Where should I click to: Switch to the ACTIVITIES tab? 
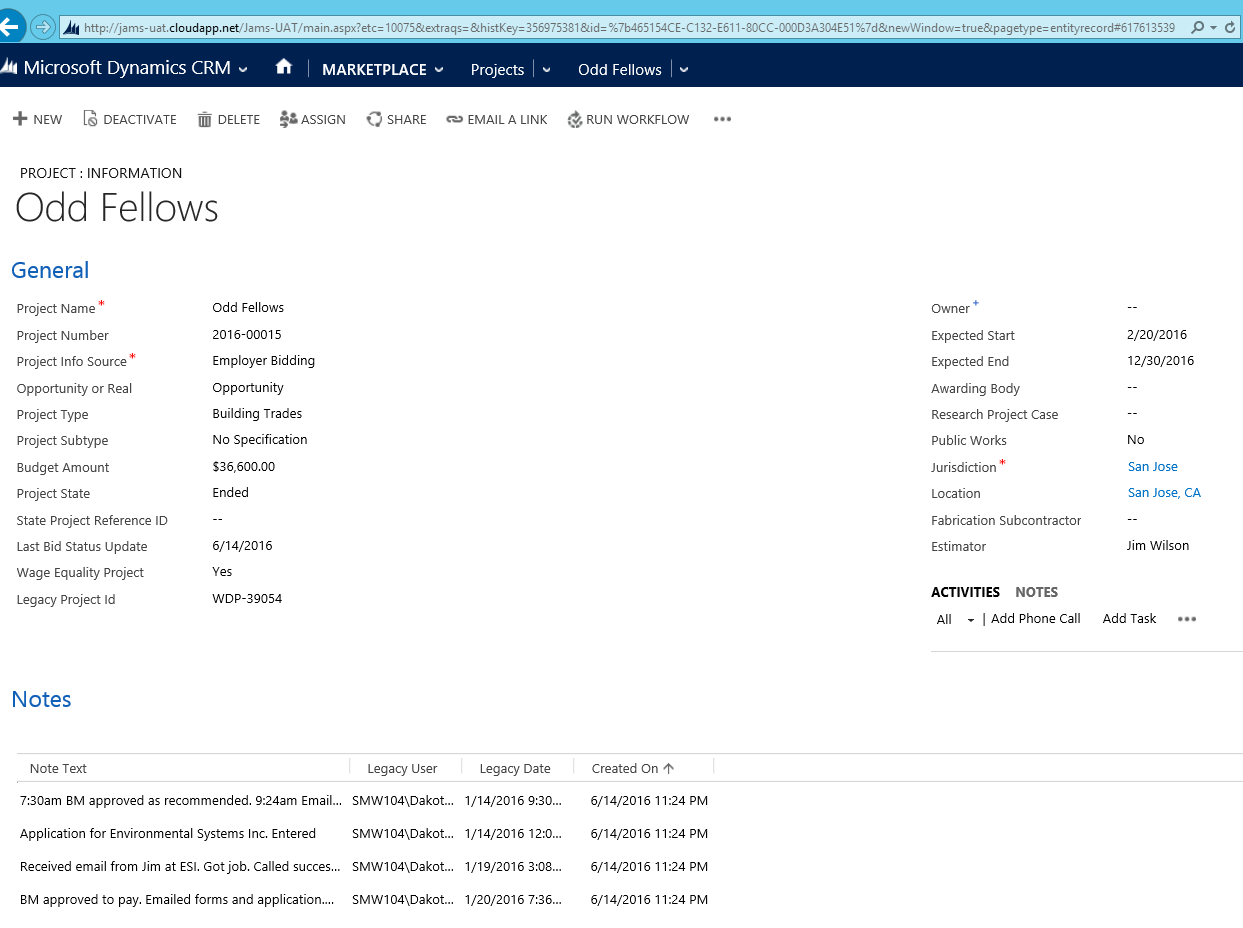[965, 592]
